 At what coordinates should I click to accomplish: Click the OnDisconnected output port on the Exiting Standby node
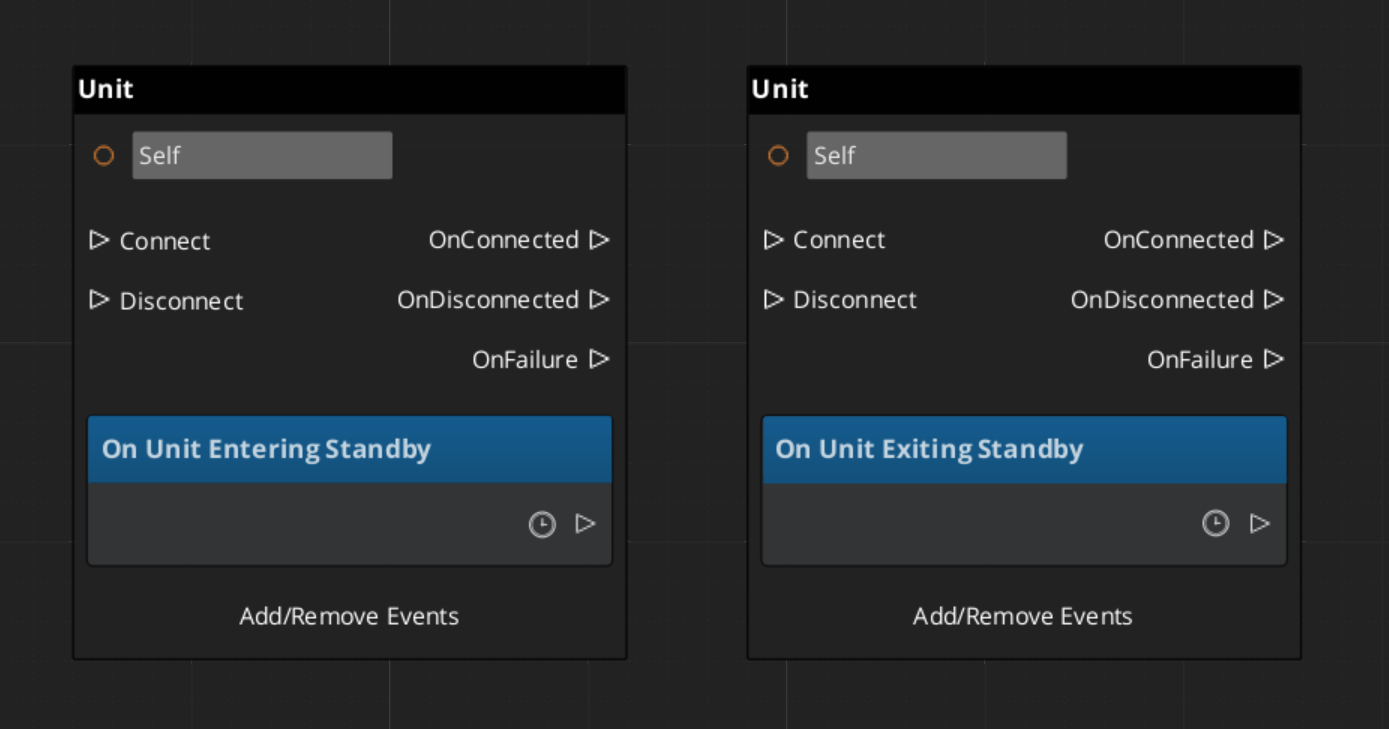(1273, 299)
